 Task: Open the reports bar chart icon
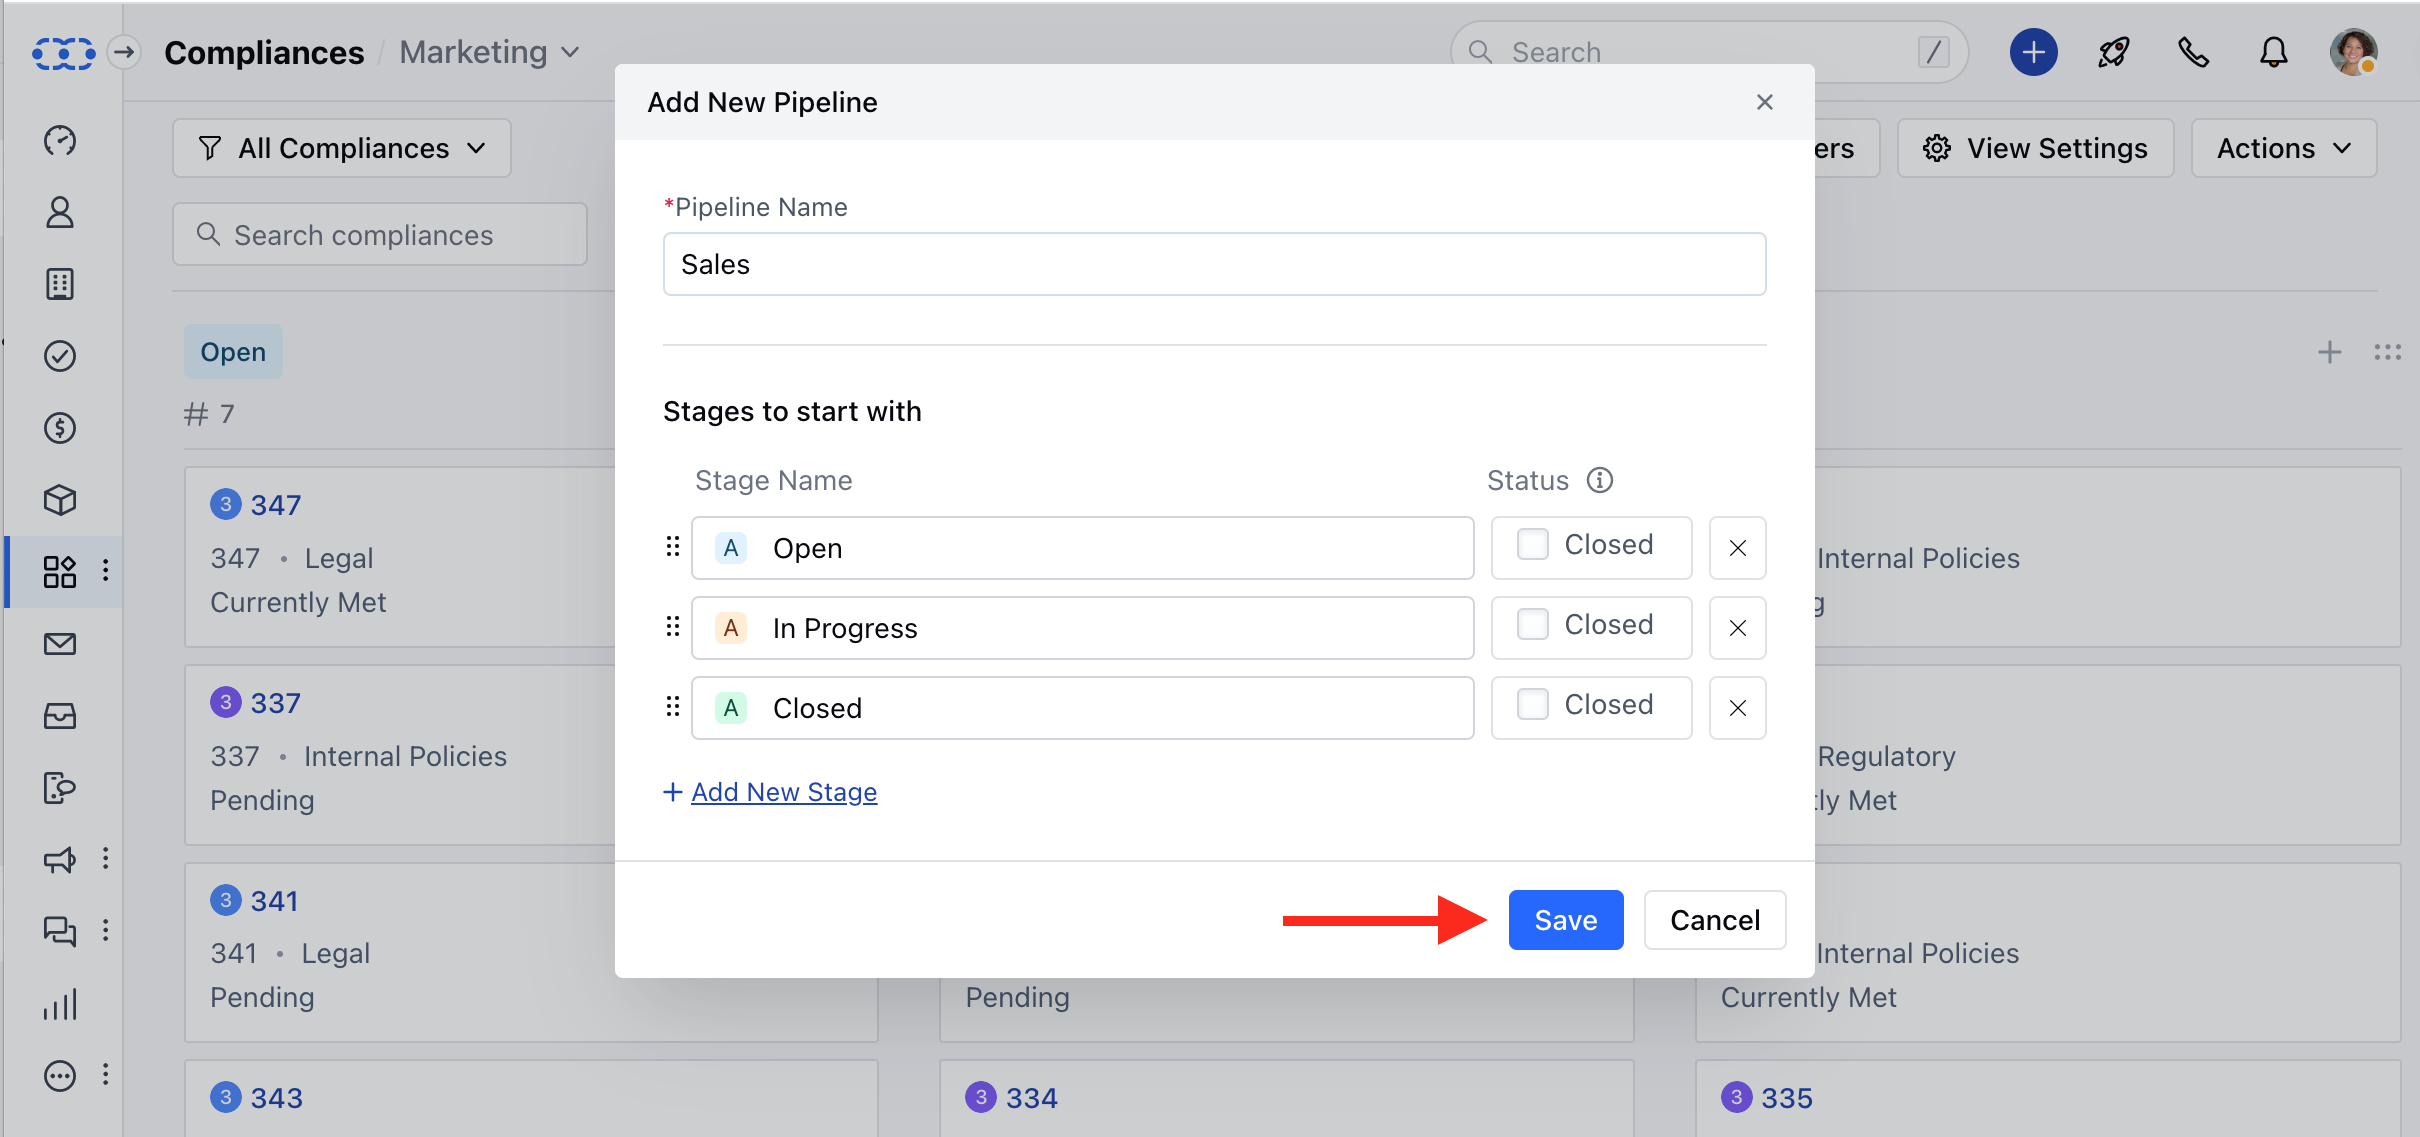60,1004
